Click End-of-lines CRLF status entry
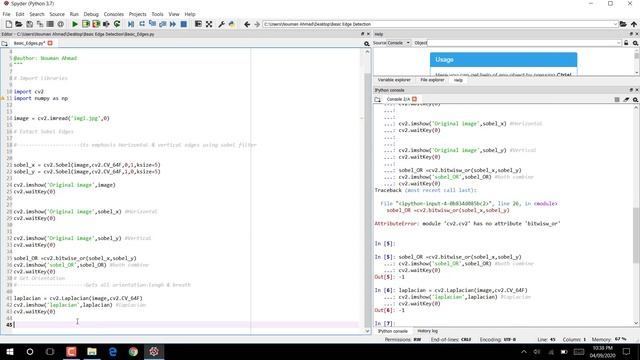This screenshot has width=640, height=360. (x=451, y=340)
